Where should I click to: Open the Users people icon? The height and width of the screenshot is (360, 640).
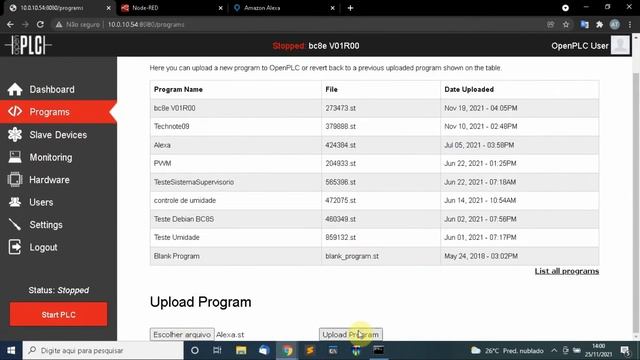click(15, 202)
